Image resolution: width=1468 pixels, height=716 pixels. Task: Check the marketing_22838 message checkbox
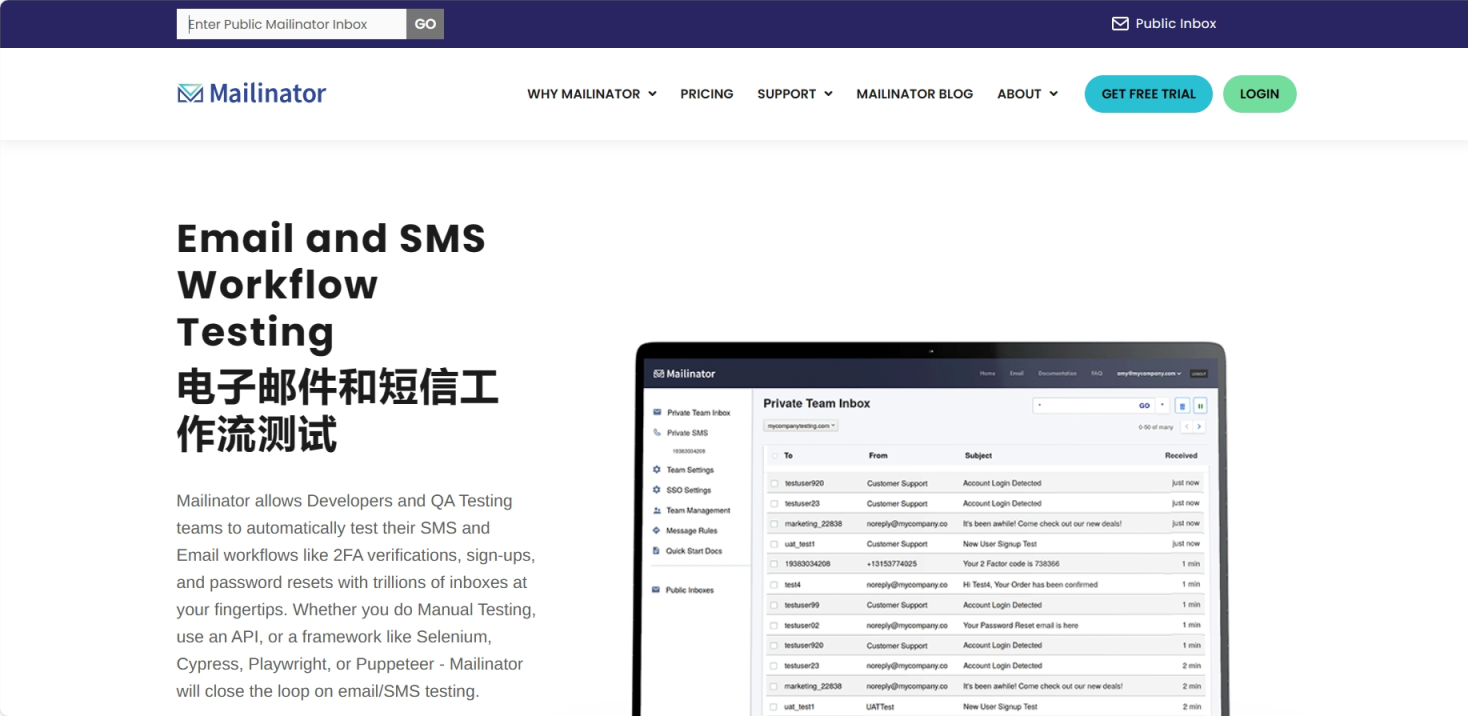click(x=774, y=524)
